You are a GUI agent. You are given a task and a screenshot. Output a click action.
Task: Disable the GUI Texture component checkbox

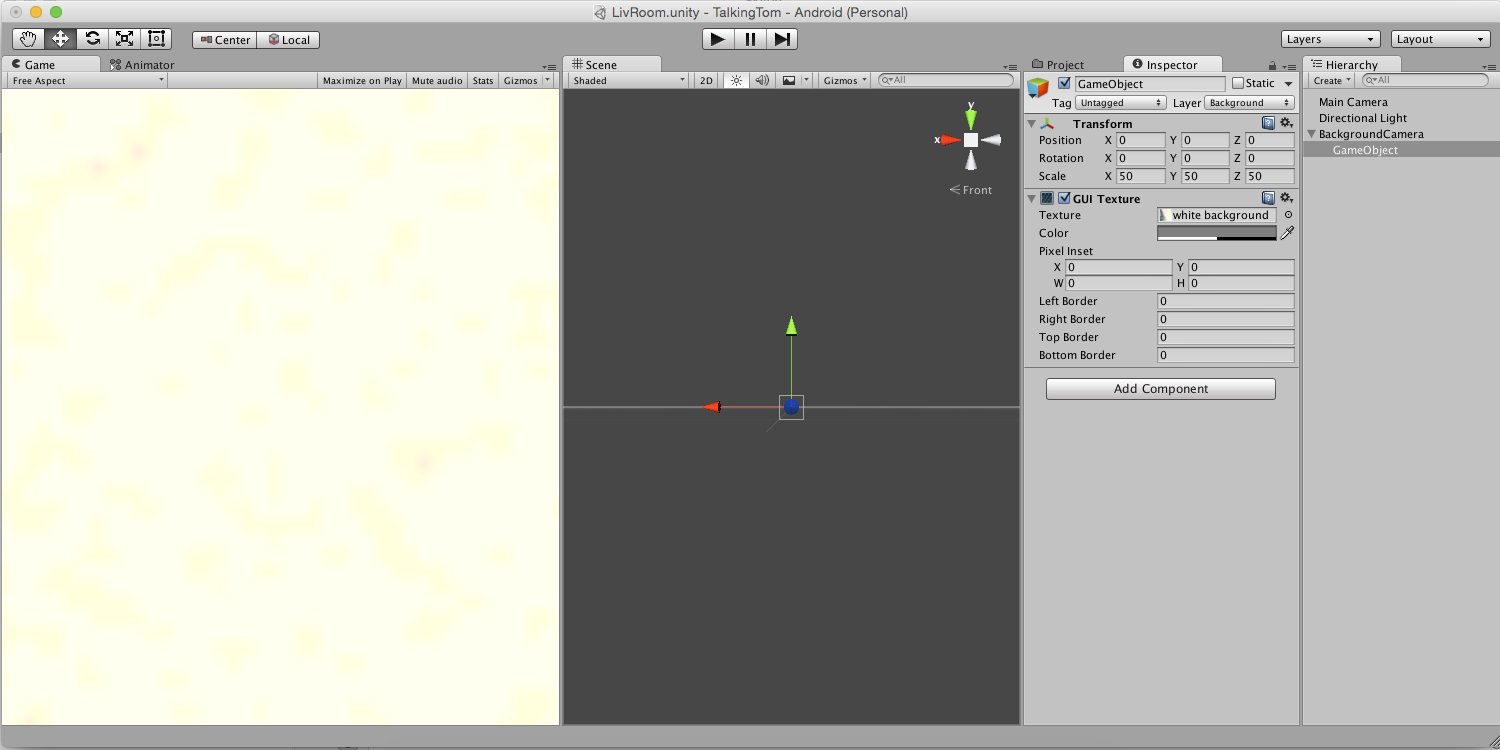point(1064,198)
